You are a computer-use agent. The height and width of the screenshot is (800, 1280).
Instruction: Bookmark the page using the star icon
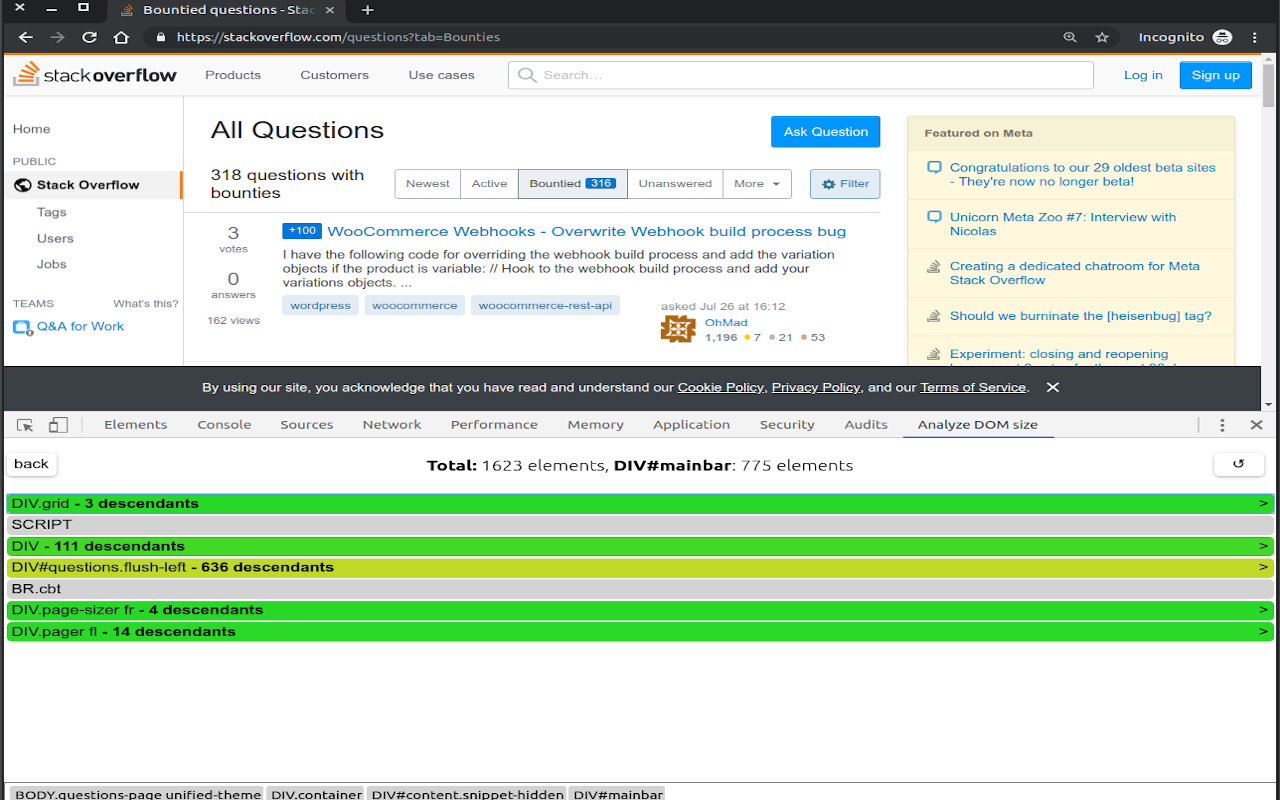1102,37
